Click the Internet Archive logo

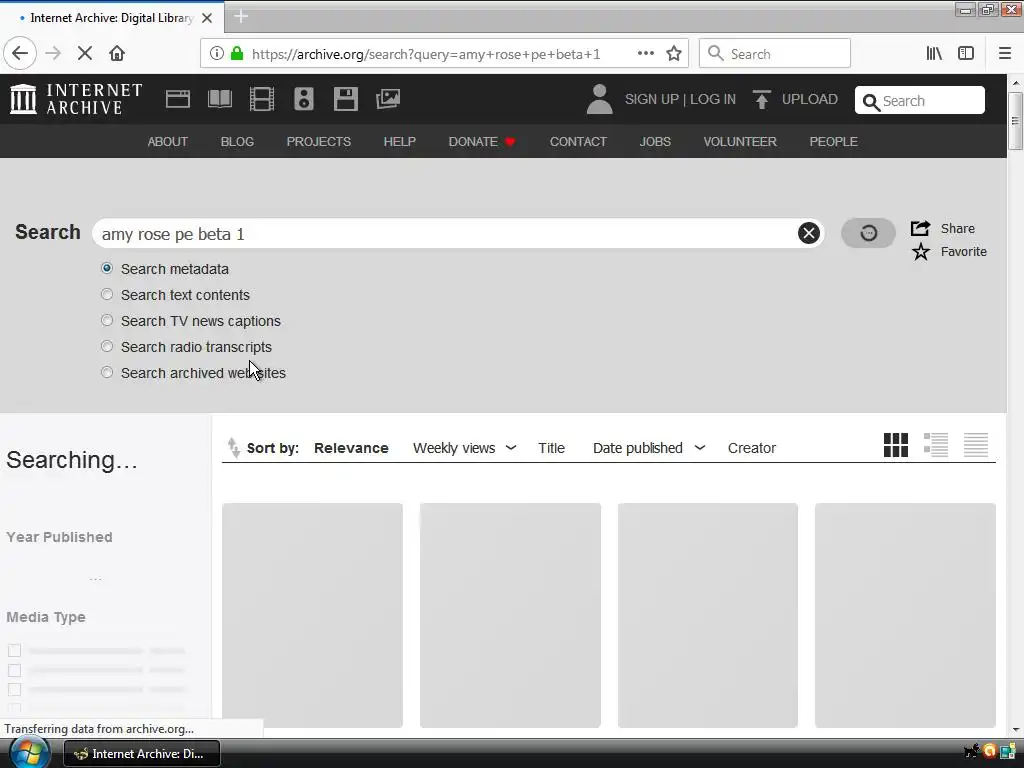click(x=76, y=99)
